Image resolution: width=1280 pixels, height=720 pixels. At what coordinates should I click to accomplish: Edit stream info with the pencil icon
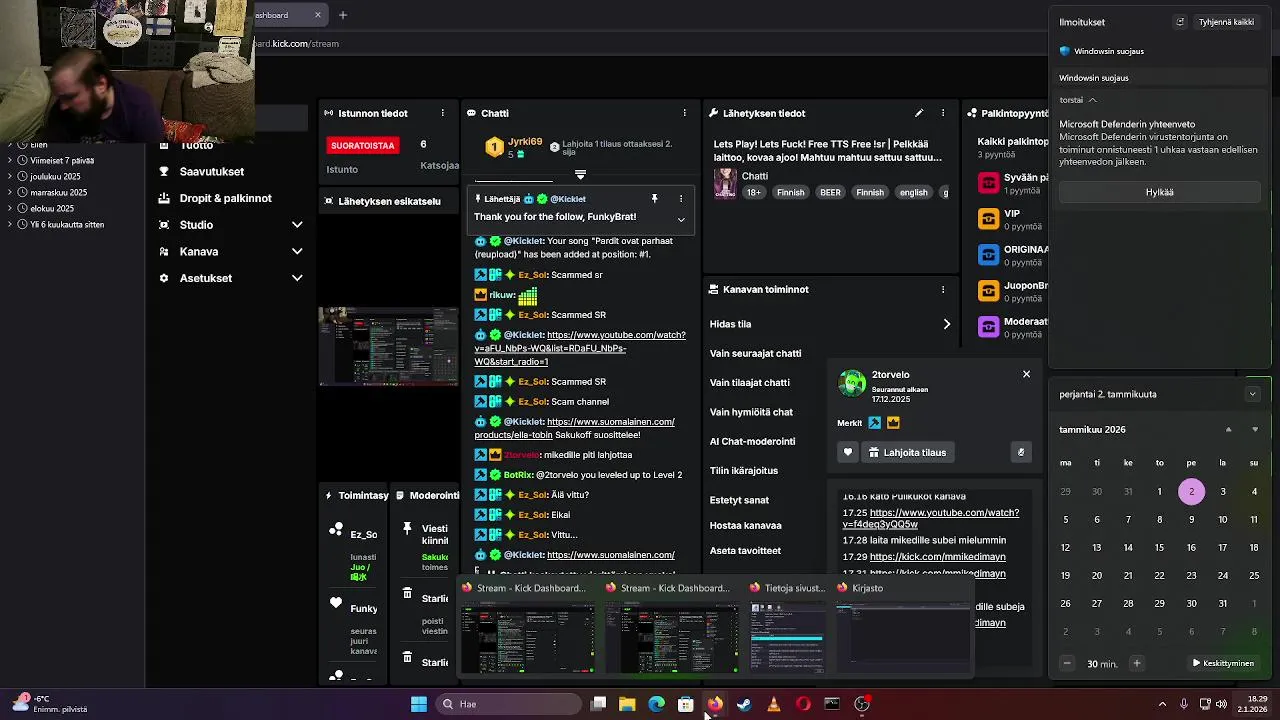pyautogui.click(x=919, y=113)
